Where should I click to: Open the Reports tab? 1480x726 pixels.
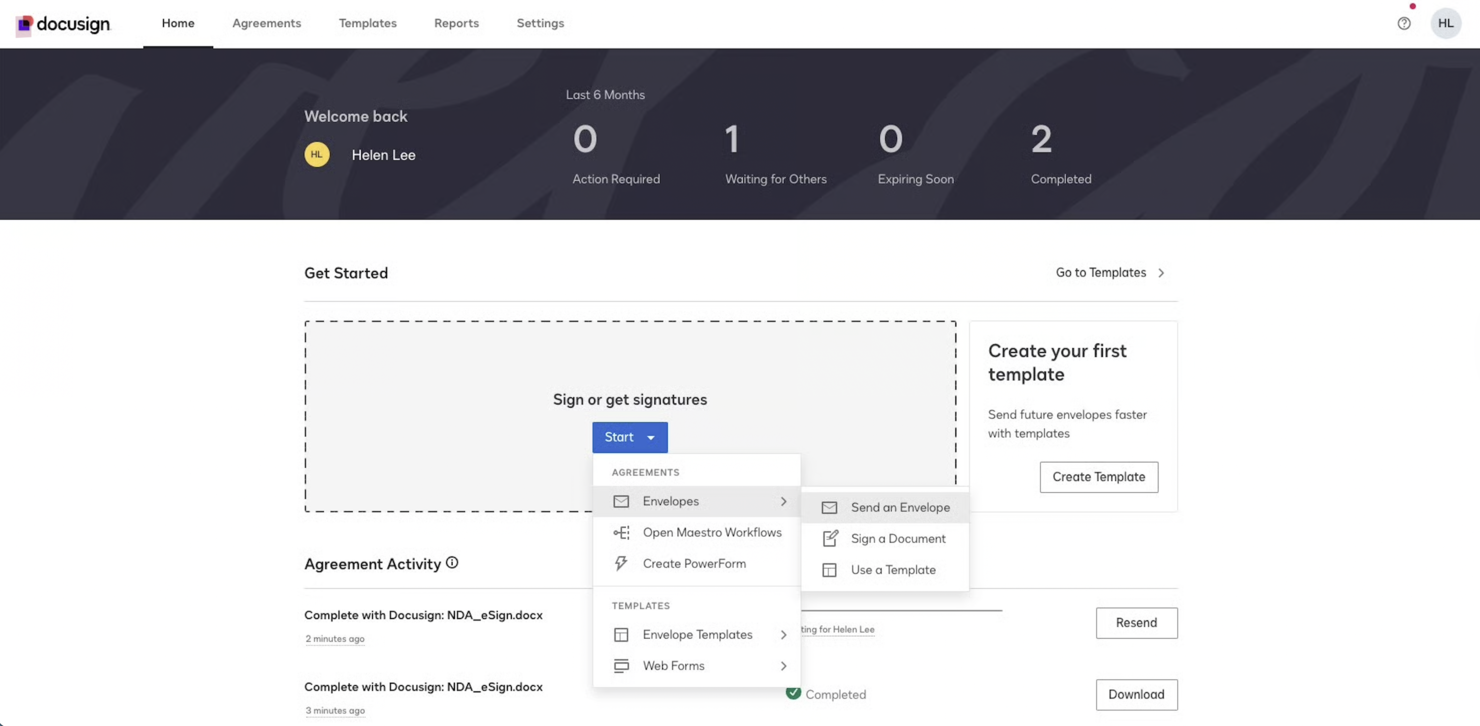coord(456,23)
